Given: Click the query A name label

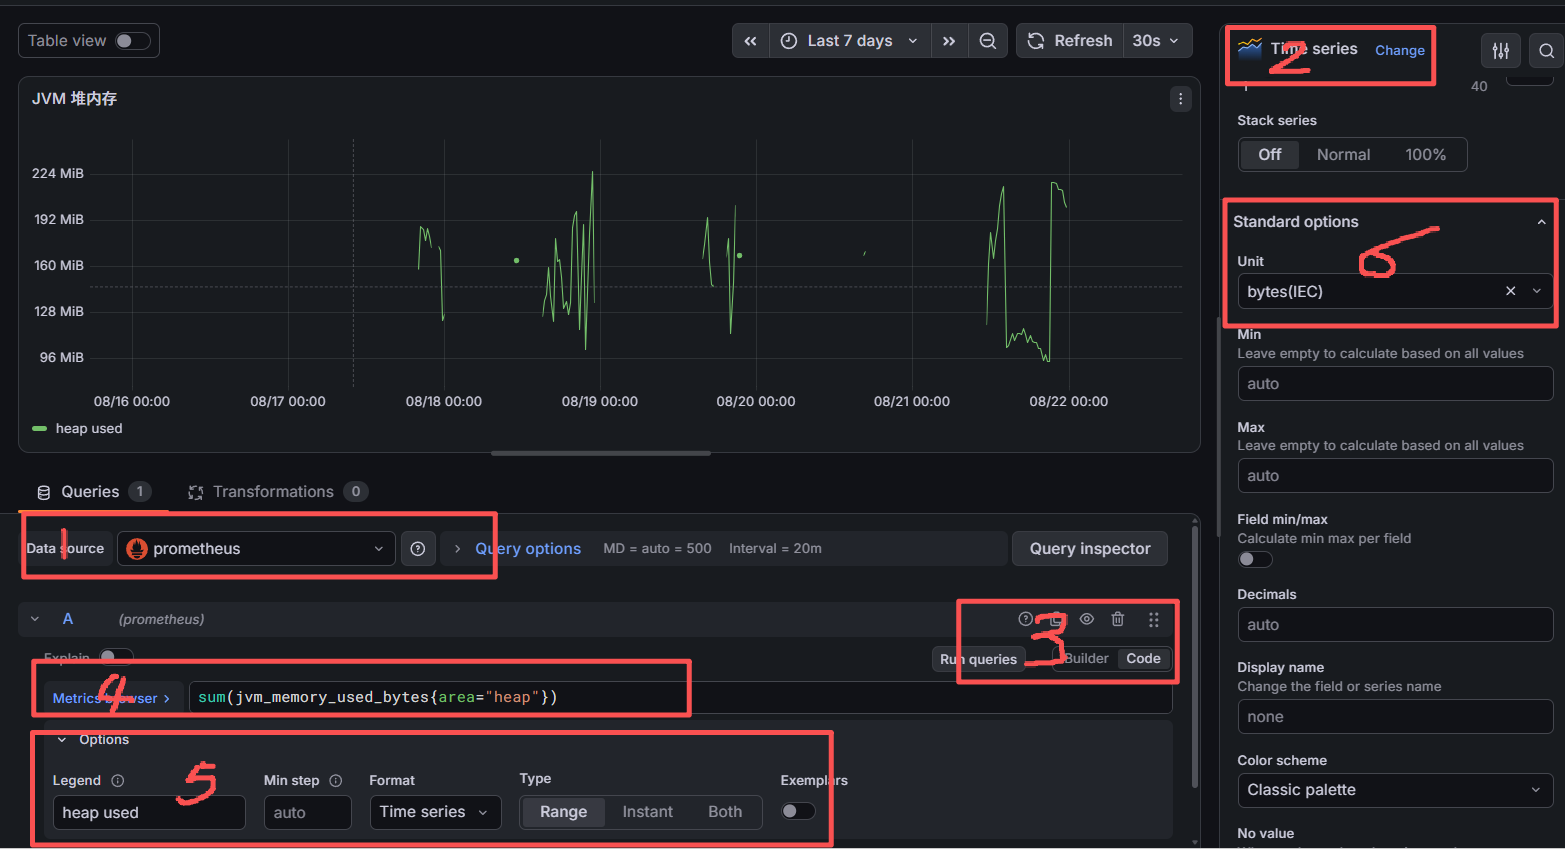Looking at the screenshot, I should point(68,619).
